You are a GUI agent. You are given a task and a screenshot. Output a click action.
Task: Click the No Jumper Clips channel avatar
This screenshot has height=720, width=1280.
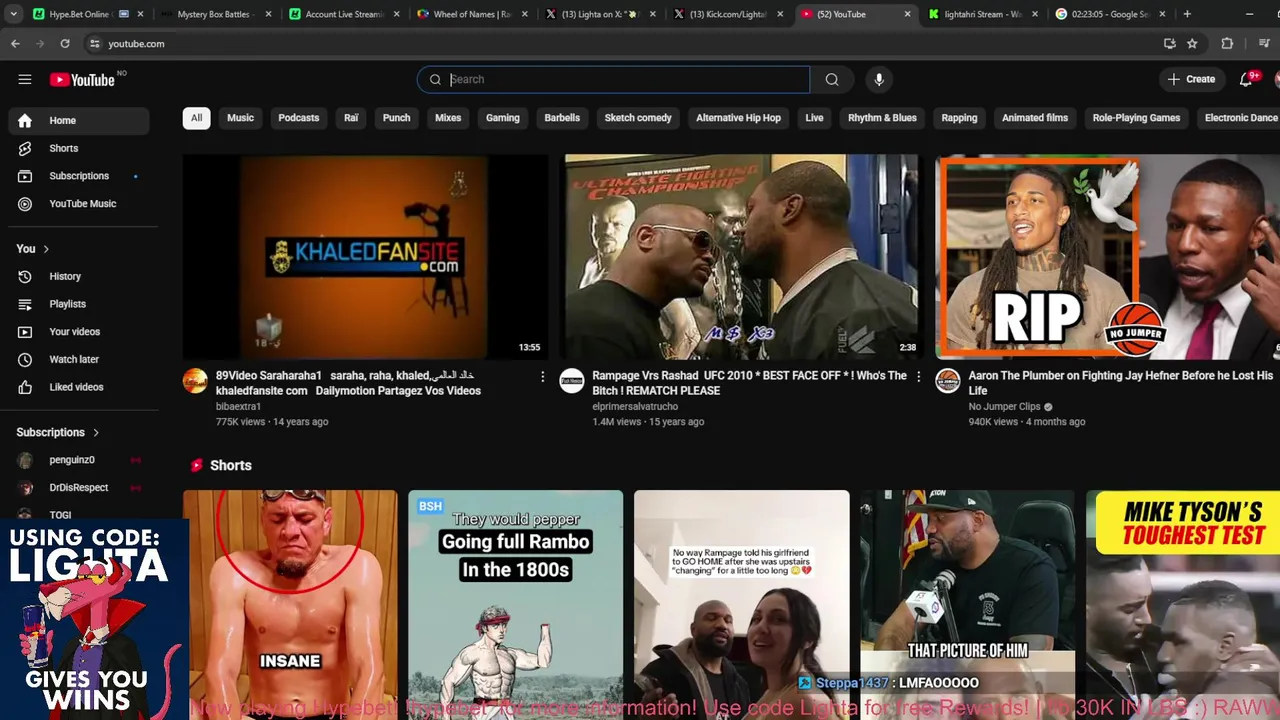(x=947, y=381)
